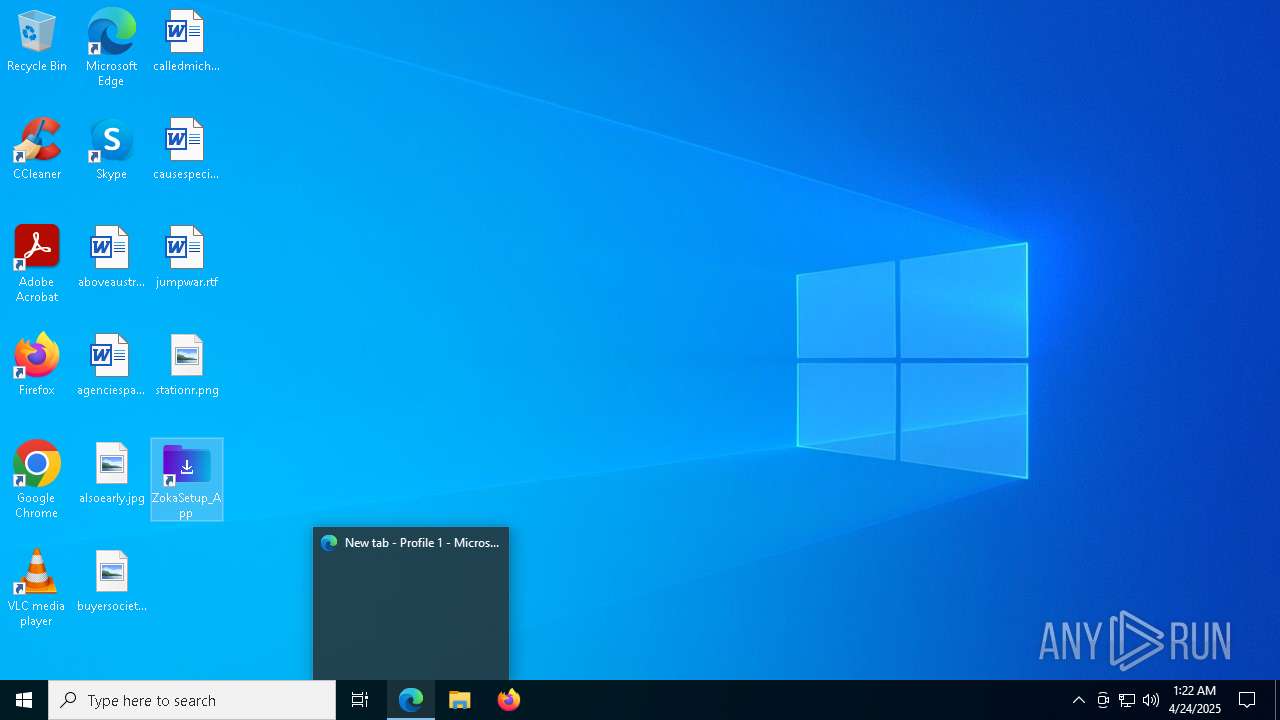Select the Google Chrome desktop shortcut
Viewport: 1280px width, 720px height.
click(x=37, y=480)
